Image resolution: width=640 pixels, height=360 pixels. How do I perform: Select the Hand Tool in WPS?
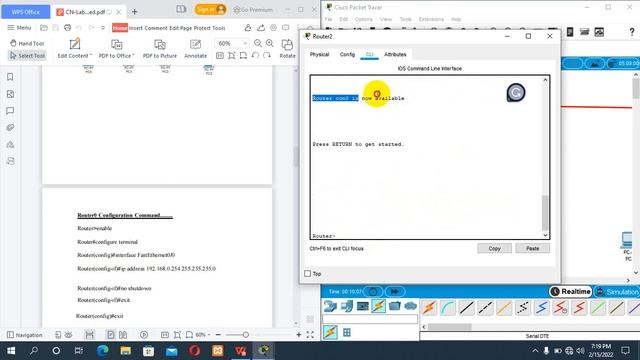click(27, 43)
